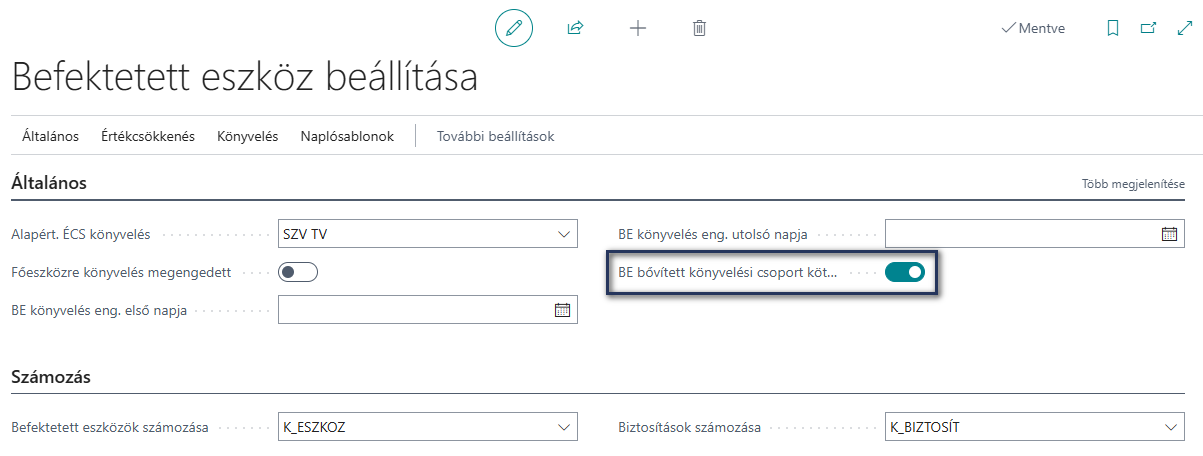Viewport: 1203px width, 456px height.
Task: Click the K_BIZTOSÍT value field
Action: pyautogui.click(x=1035, y=427)
